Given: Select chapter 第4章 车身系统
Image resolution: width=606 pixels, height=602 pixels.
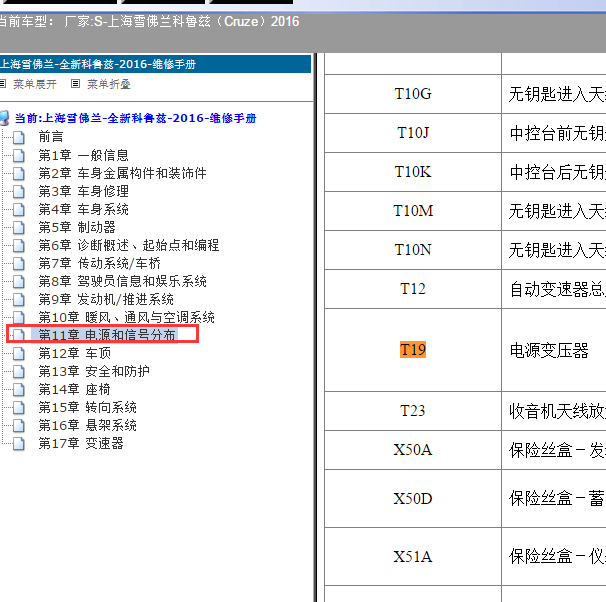Looking at the screenshot, I should 83,209.
